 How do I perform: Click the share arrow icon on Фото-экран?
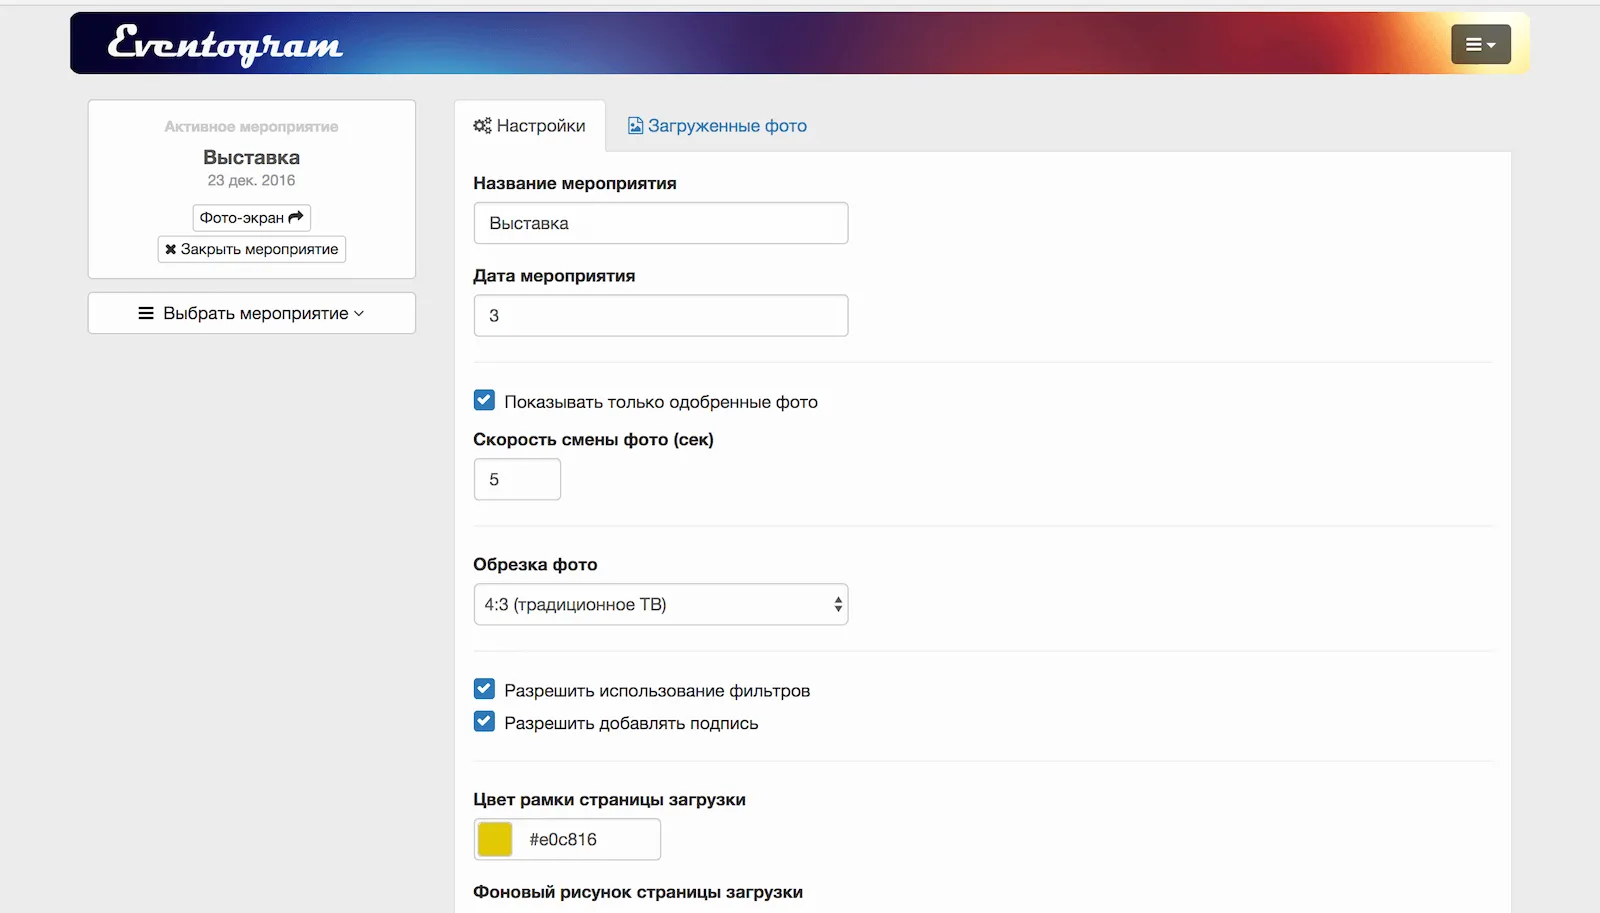coord(296,217)
